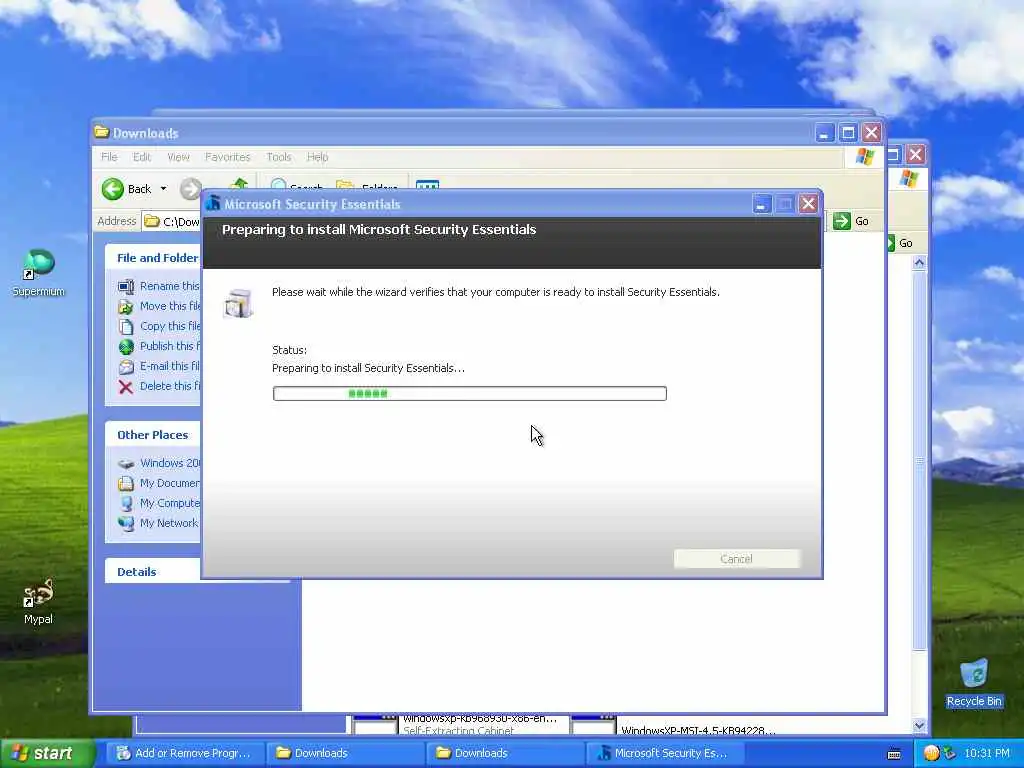The image size is (1024, 768).
Task: Click the Back arrow in Downloads window
Action: [x=112, y=189]
